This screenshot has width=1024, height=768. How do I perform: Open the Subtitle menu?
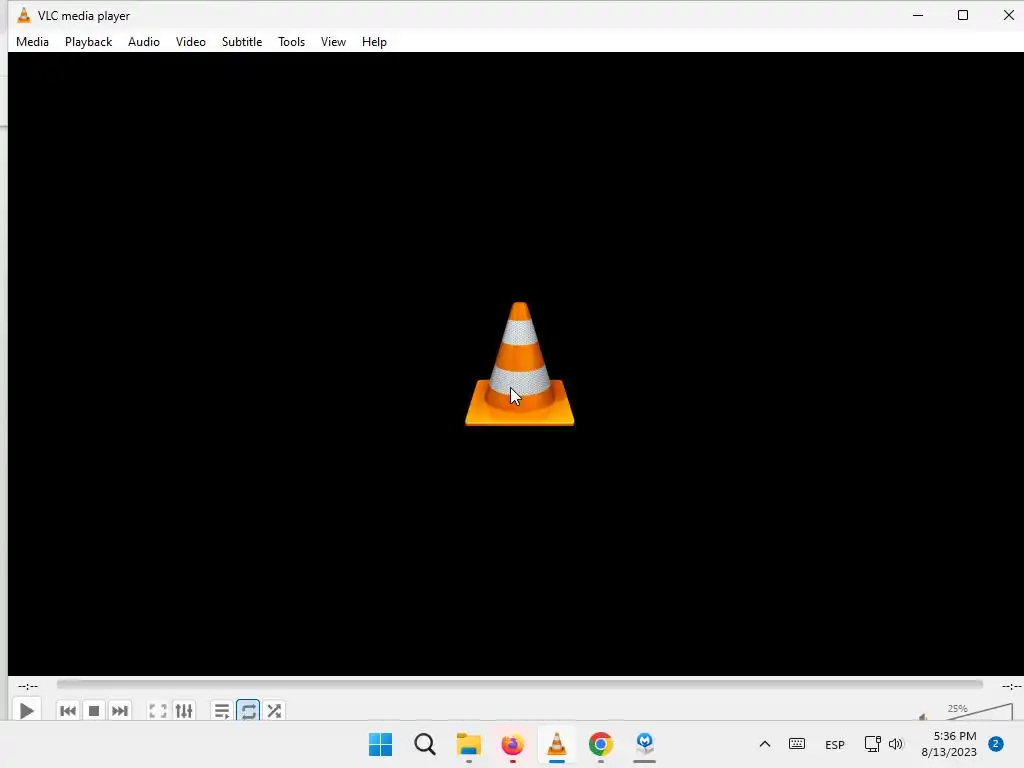pyautogui.click(x=242, y=42)
